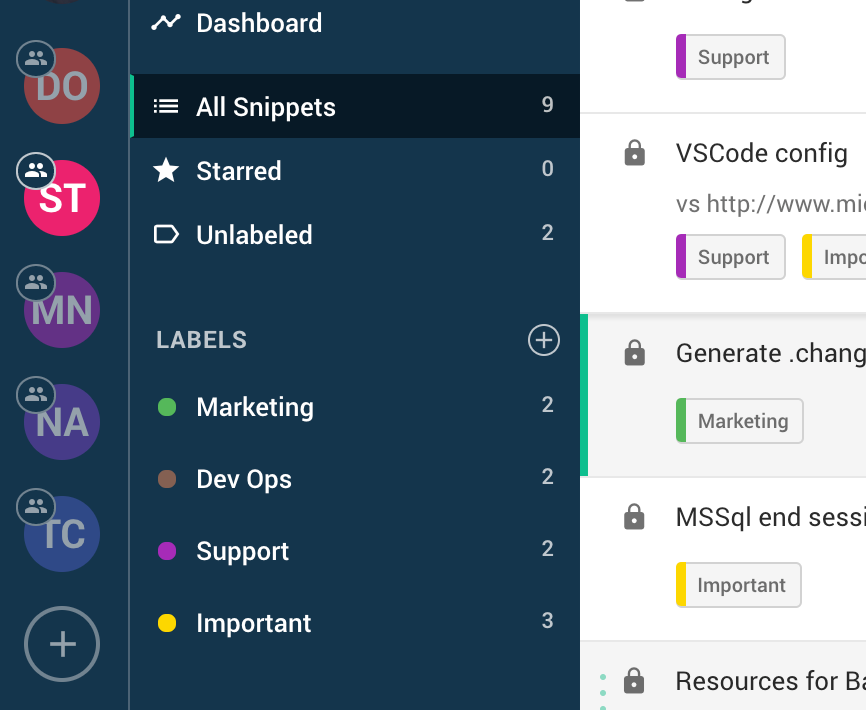Click the Marketing tag on Generate snippet
This screenshot has width=866, height=710.
point(741,421)
